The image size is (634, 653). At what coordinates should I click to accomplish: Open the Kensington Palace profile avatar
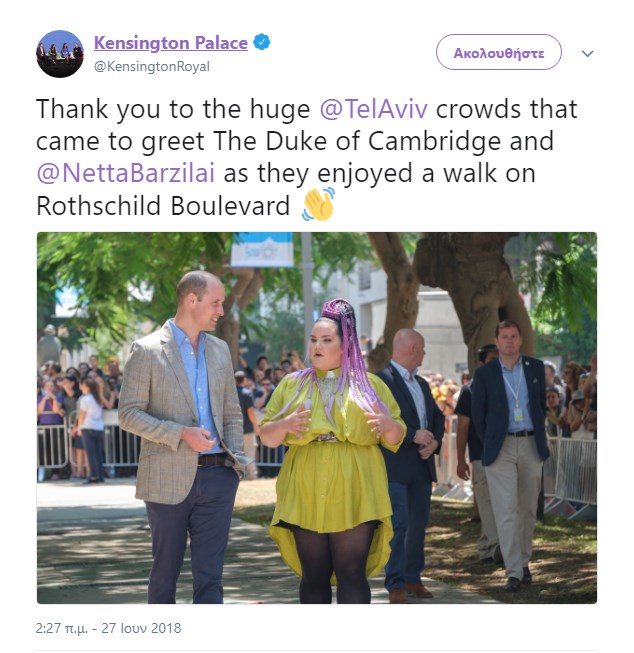(x=60, y=54)
